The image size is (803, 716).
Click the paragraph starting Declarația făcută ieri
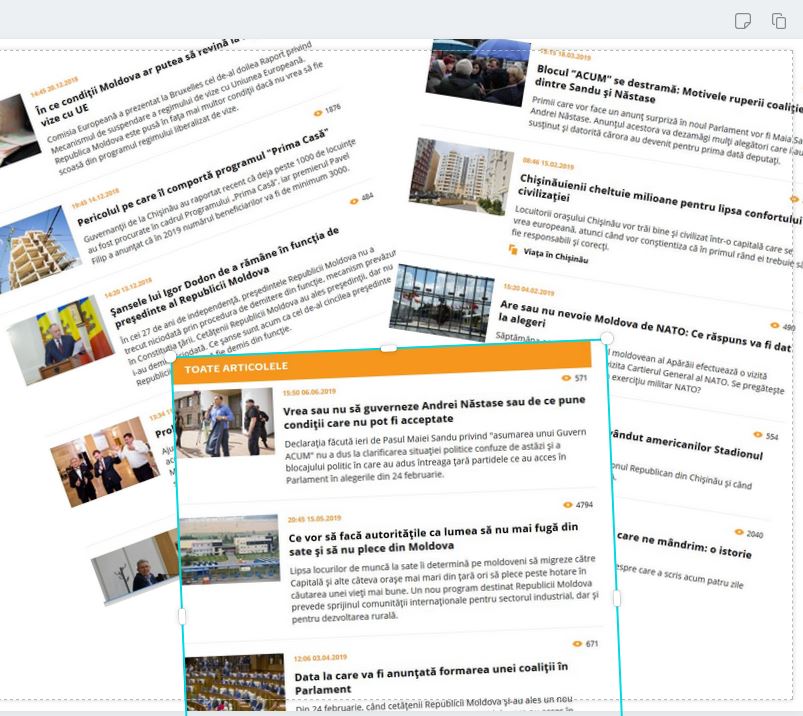[436, 456]
